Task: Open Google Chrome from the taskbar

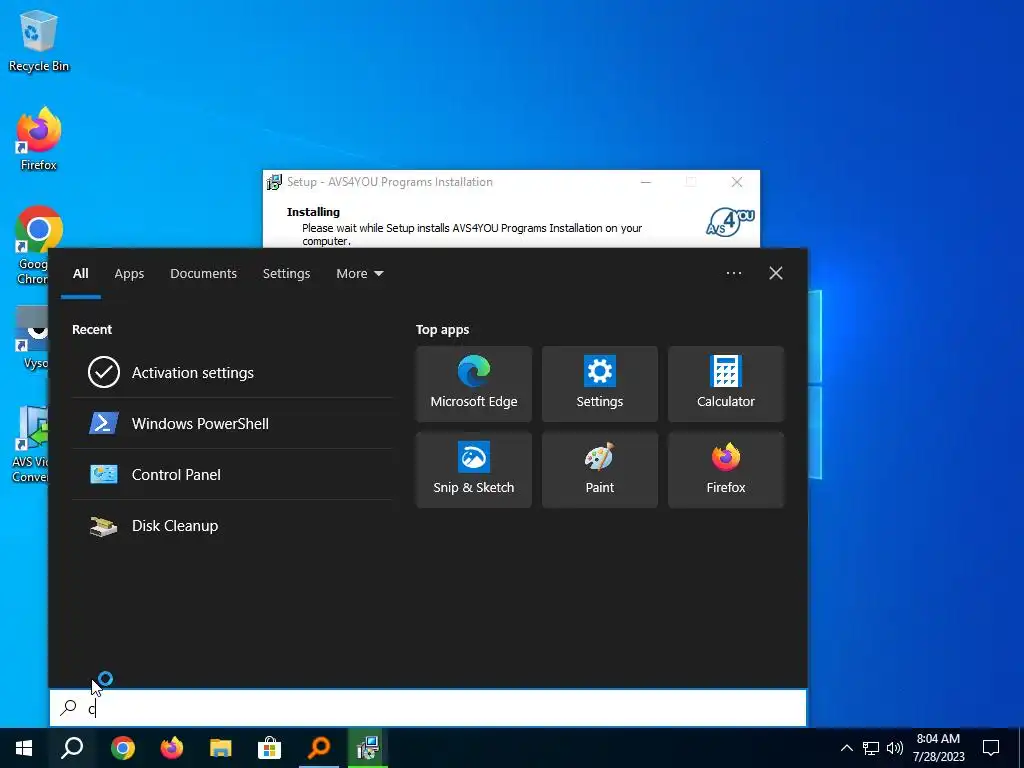Action: 123,748
